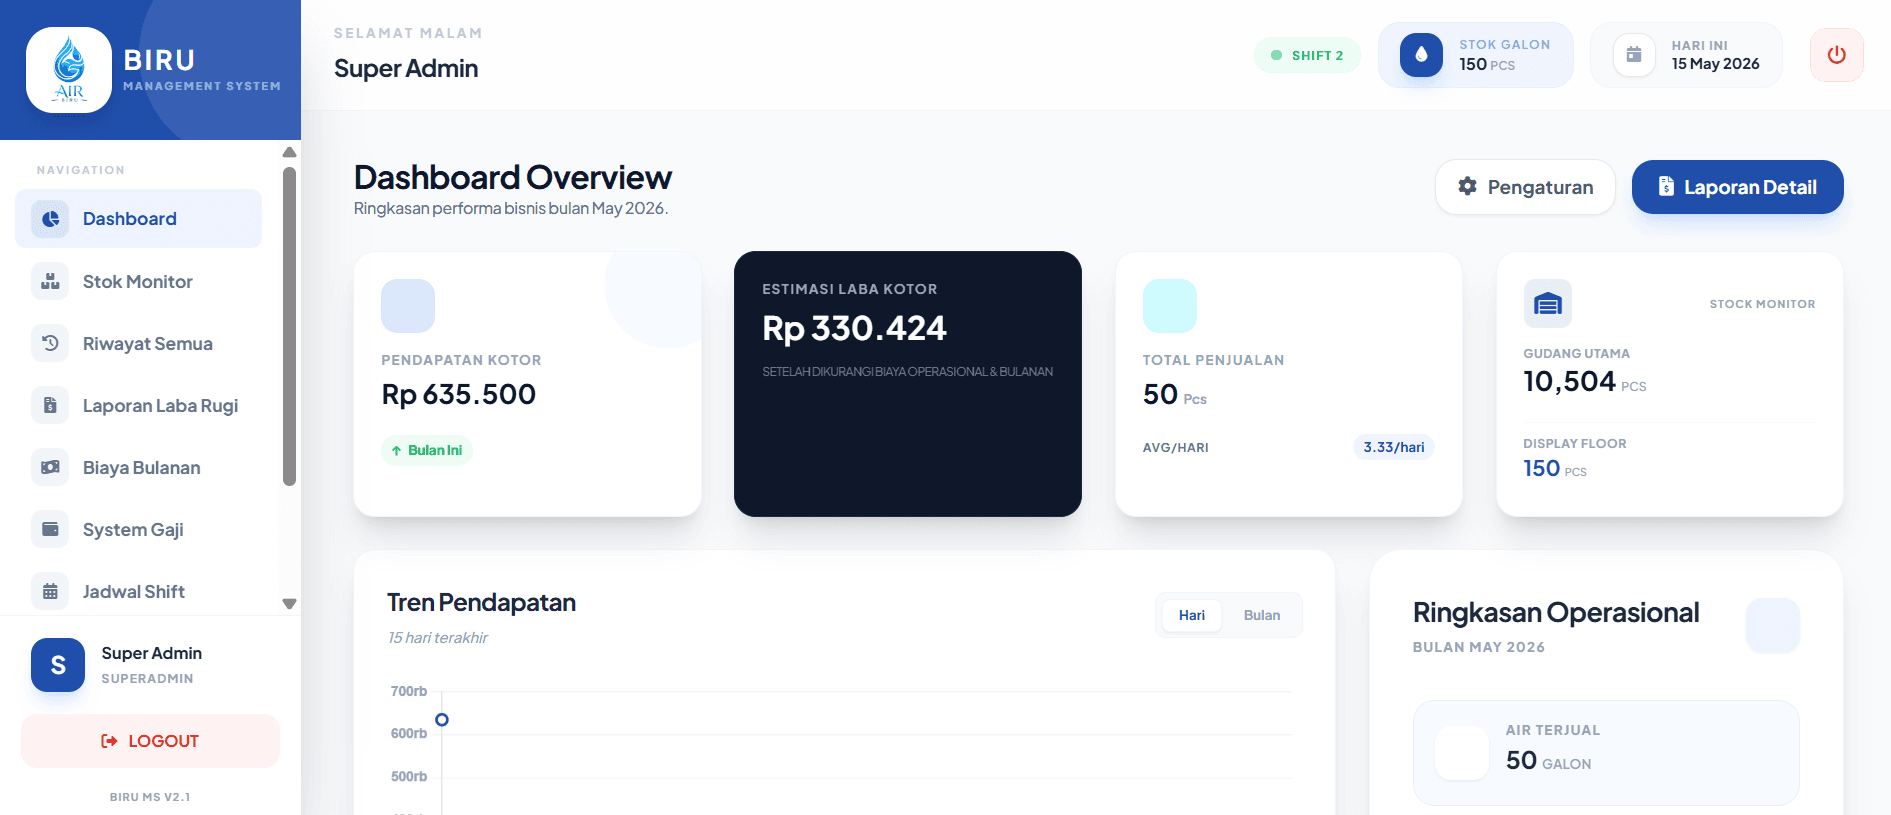Click the BIRU Air logo
Screen dimensions: 1891x815
[x=69, y=70]
